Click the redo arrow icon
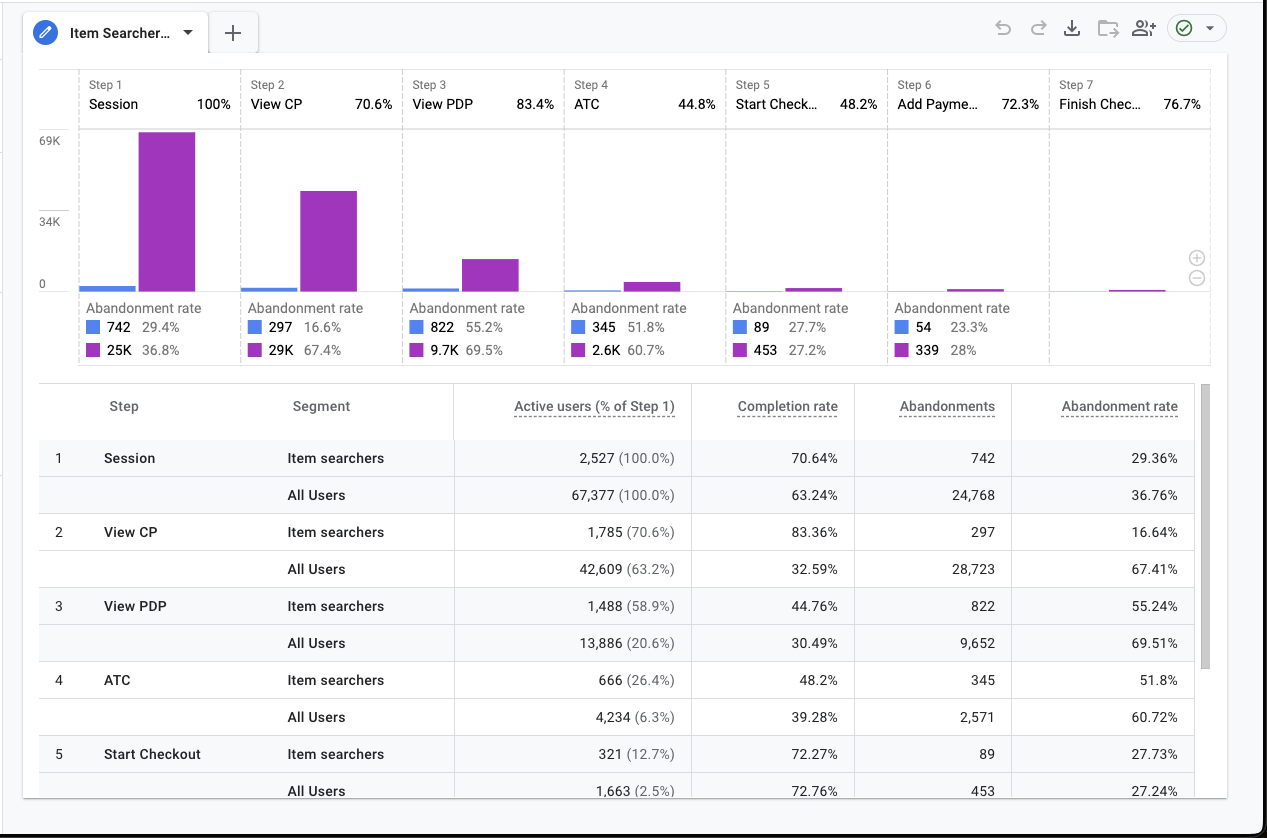This screenshot has height=838, width=1267. [1038, 29]
